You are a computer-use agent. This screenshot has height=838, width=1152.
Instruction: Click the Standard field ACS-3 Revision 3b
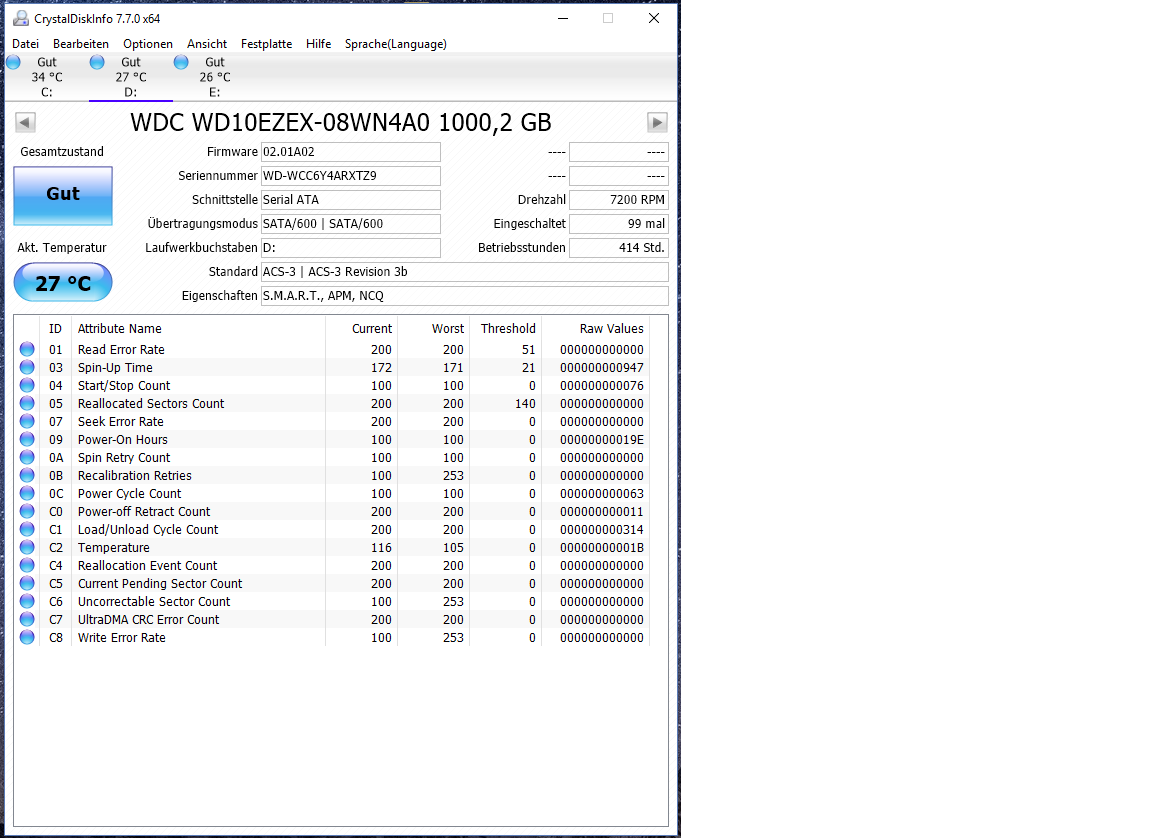tap(465, 272)
